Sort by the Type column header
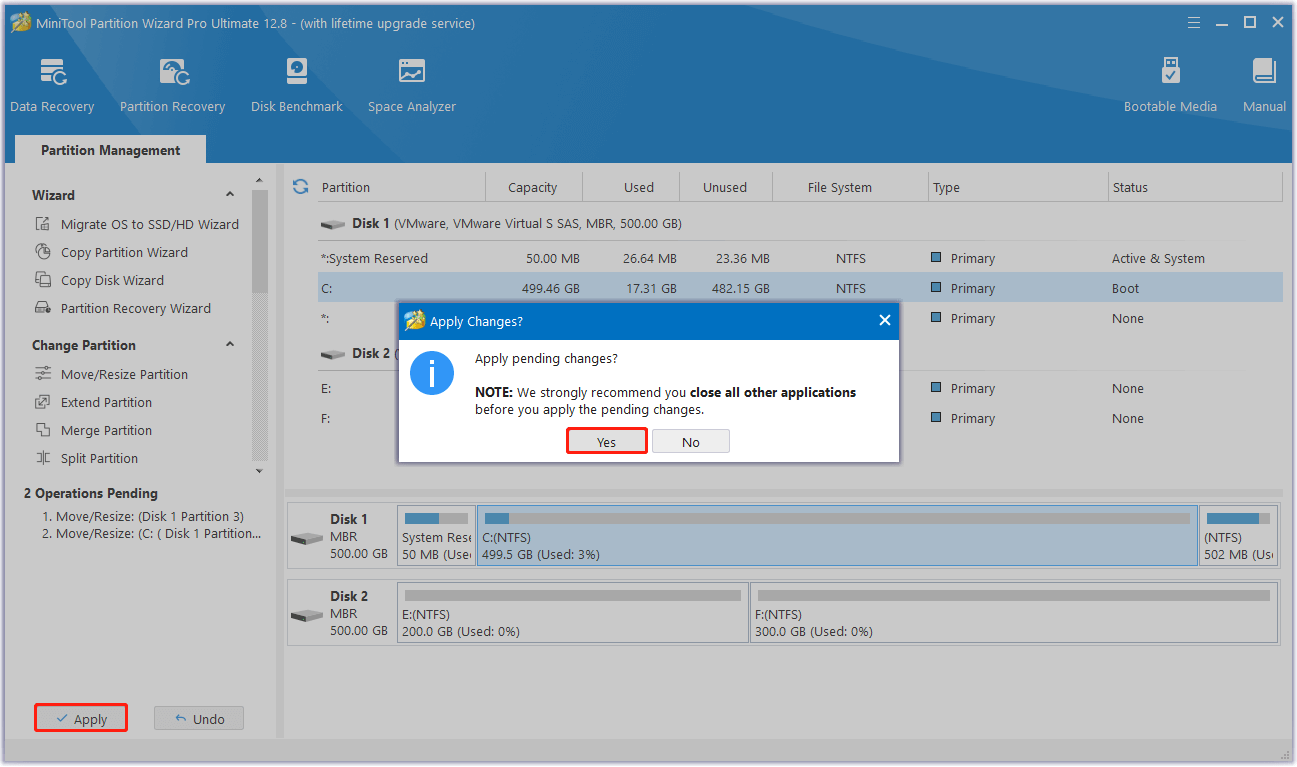The height and width of the screenshot is (767, 1297). pos(946,187)
